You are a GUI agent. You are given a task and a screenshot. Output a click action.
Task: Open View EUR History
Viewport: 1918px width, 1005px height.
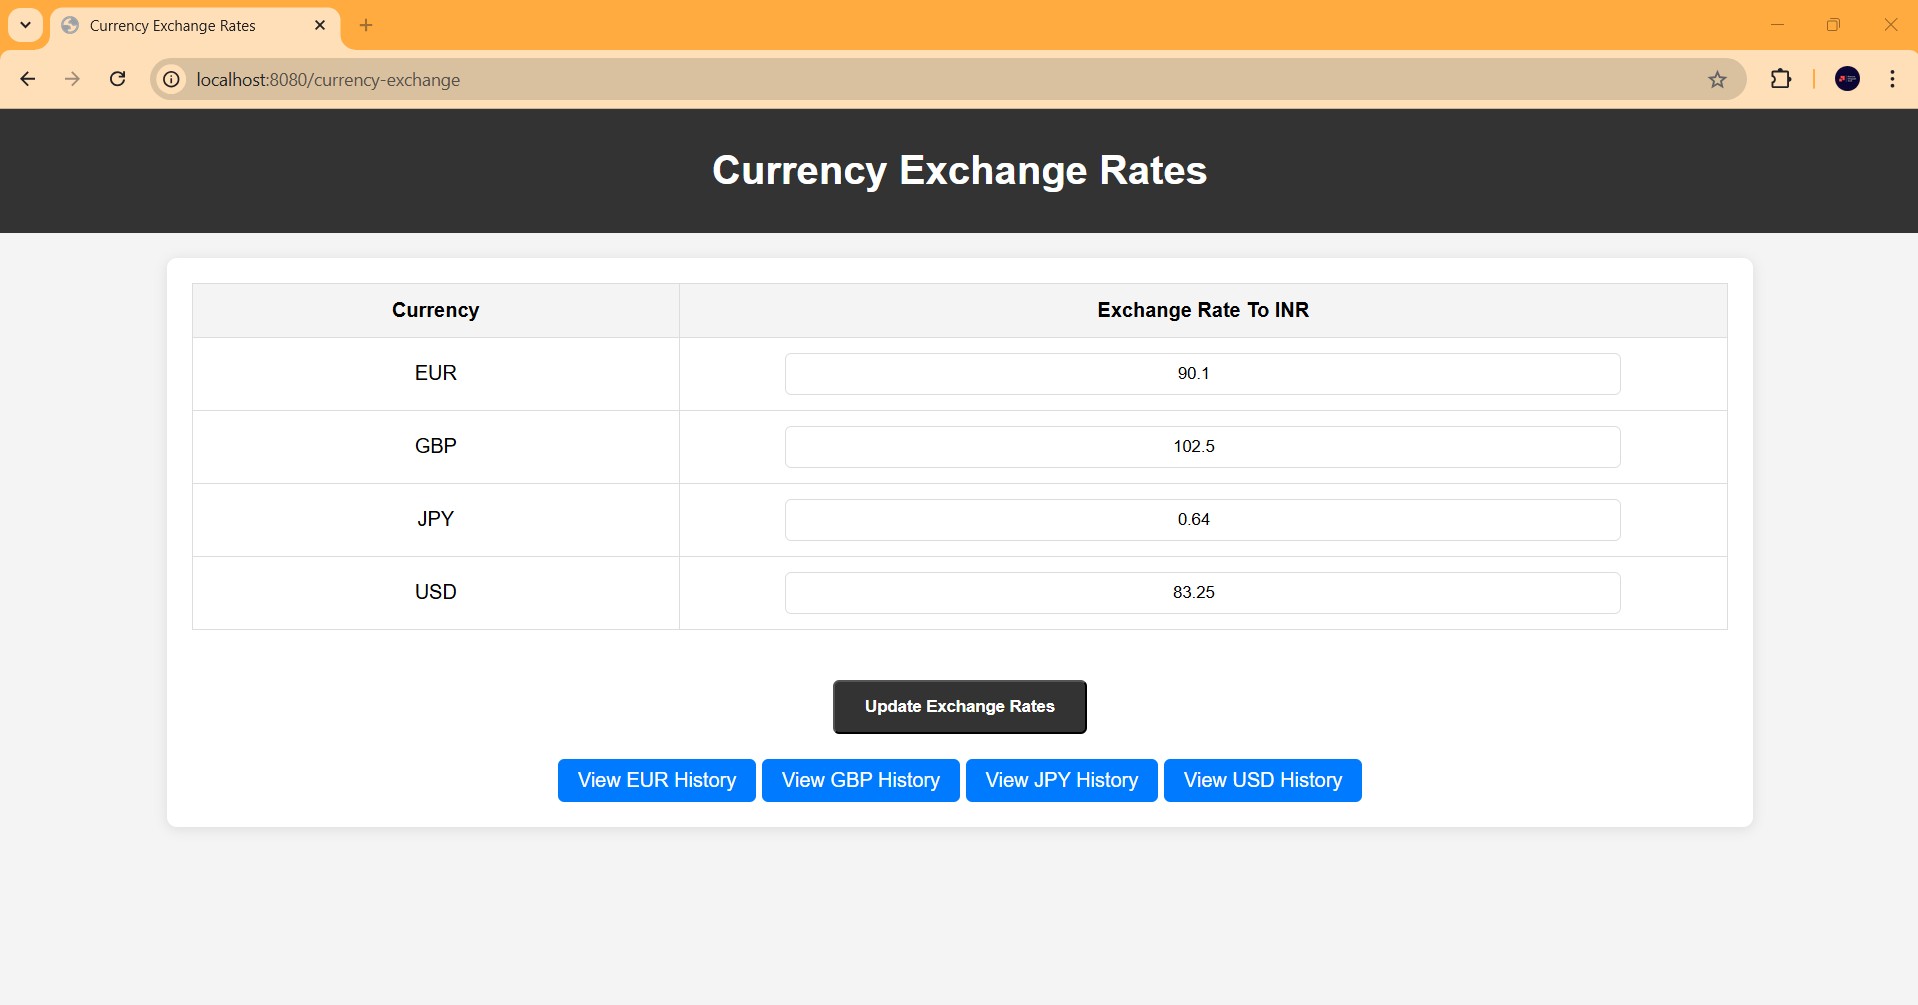click(x=657, y=780)
